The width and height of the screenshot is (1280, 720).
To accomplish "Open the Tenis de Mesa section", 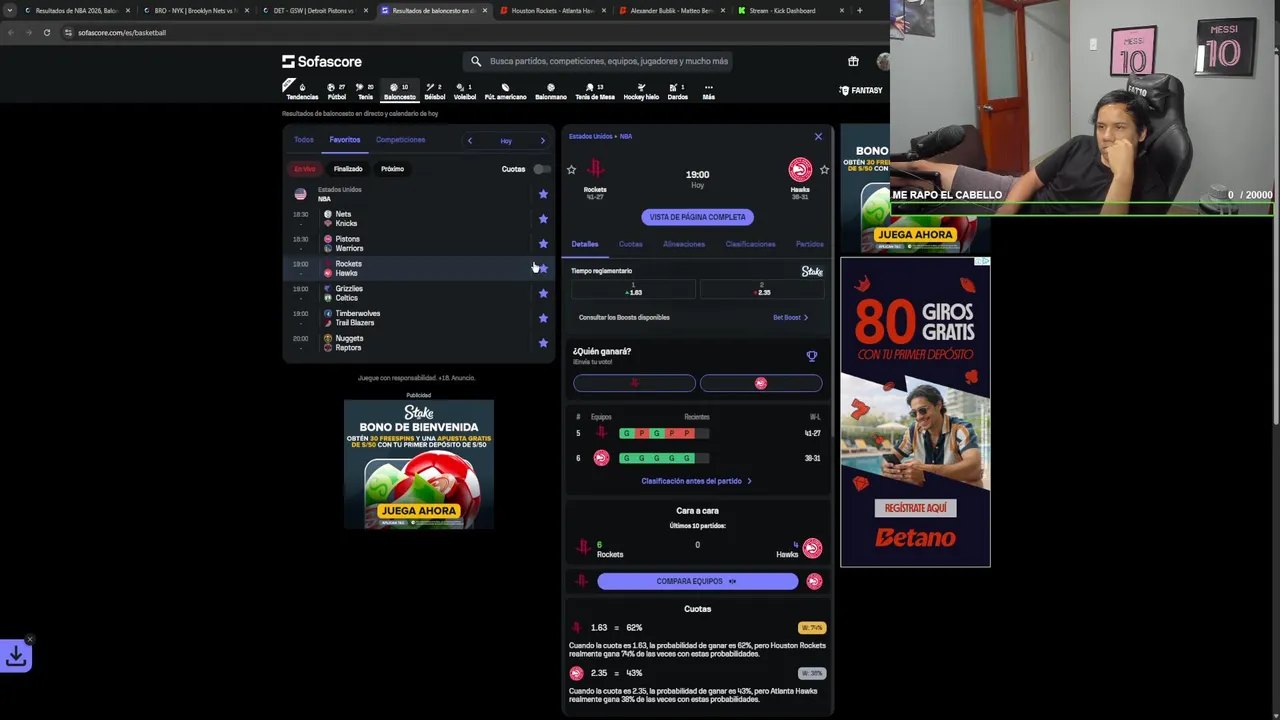I will click(x=594, y=91).
